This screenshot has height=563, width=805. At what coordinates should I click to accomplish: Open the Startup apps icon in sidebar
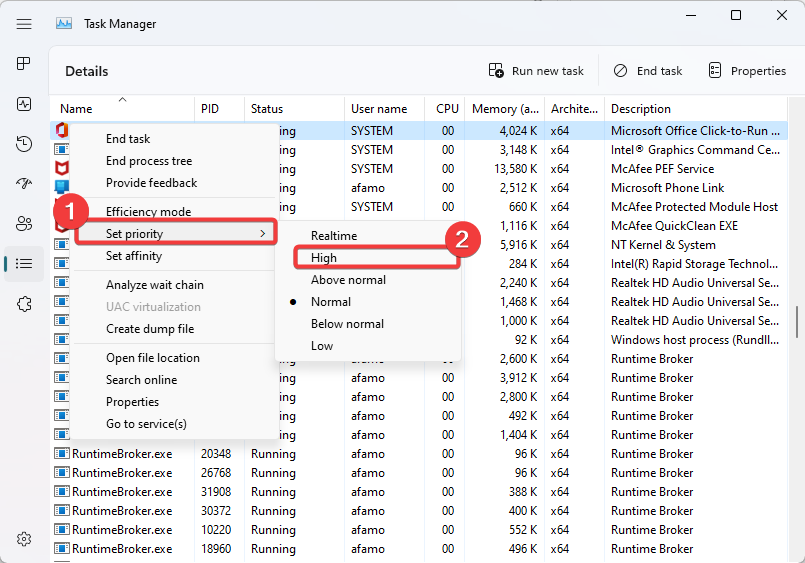click(24, 183)
